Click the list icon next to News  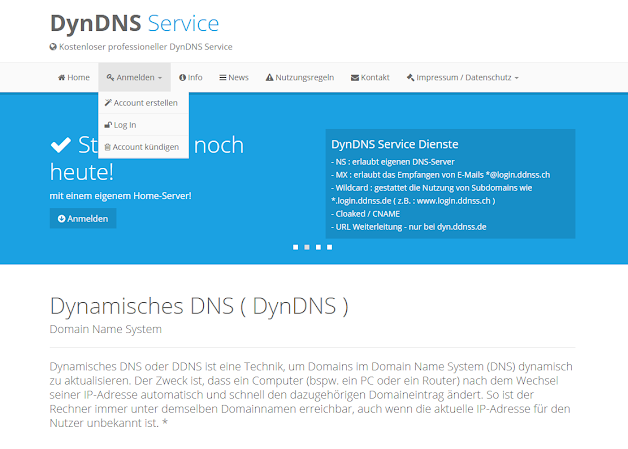(x=223, y=77)
